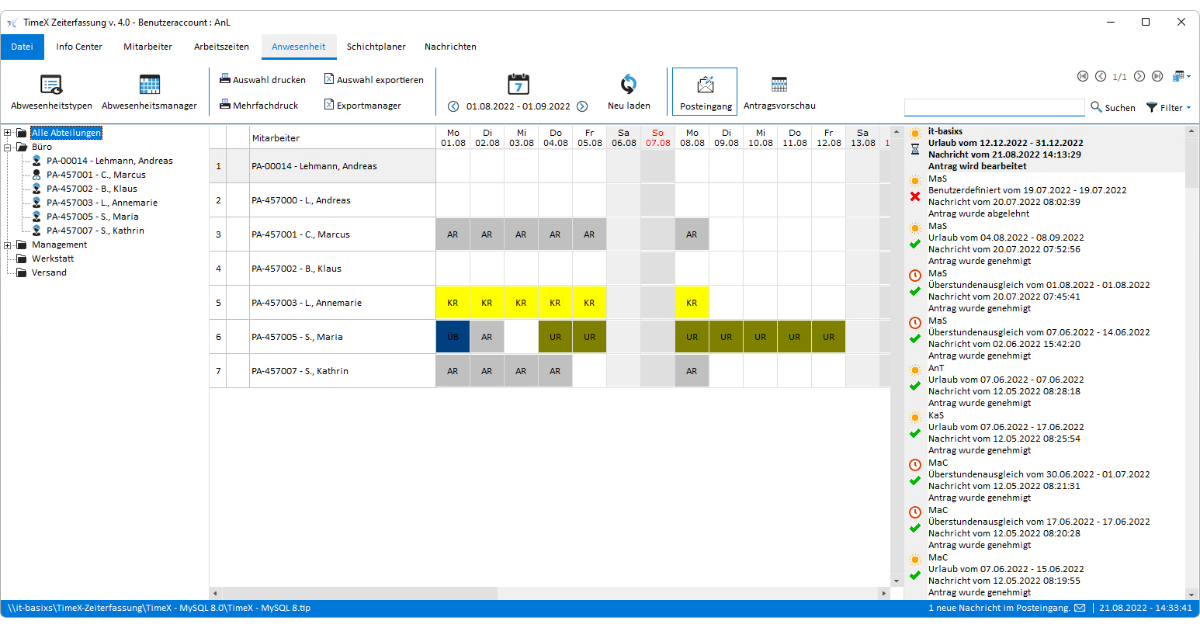Open the Abwesenheitsmanager
The height and width of the screenshot is (628, 1200).
(149, 93)
